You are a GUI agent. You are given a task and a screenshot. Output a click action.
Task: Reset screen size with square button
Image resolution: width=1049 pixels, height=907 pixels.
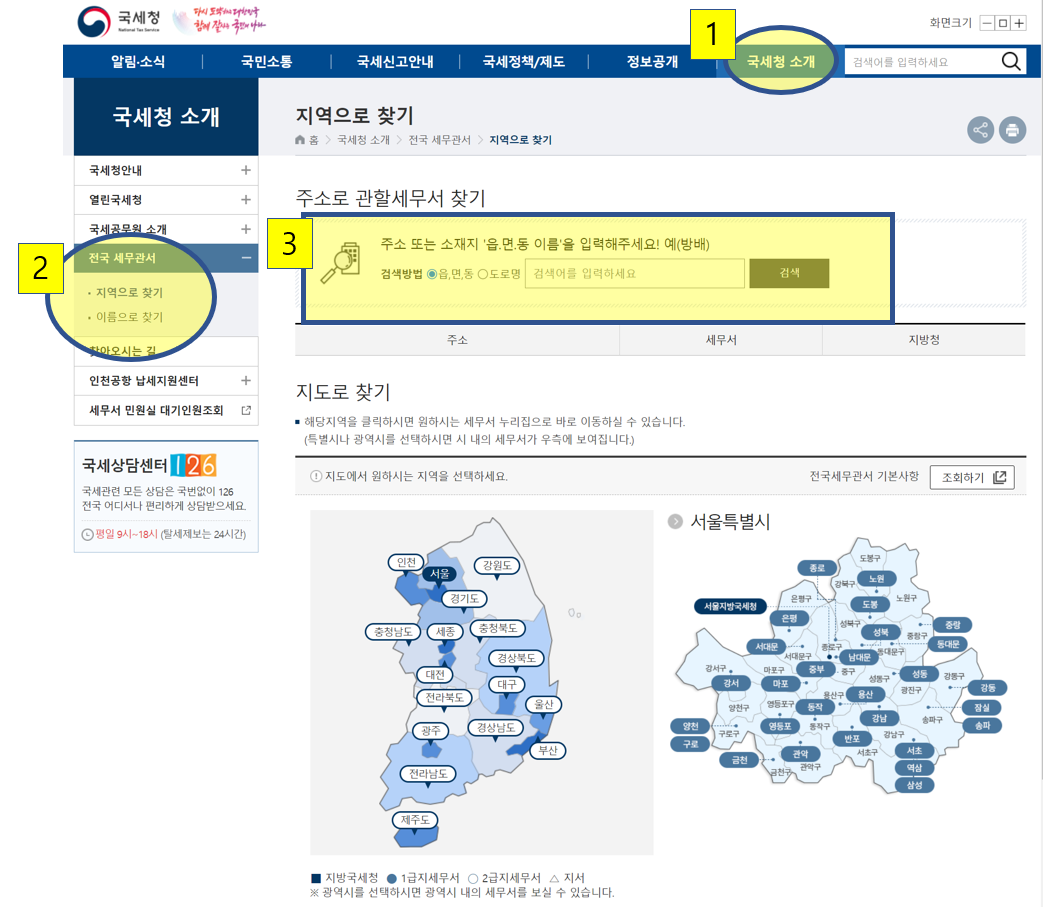pos(1003,23)
